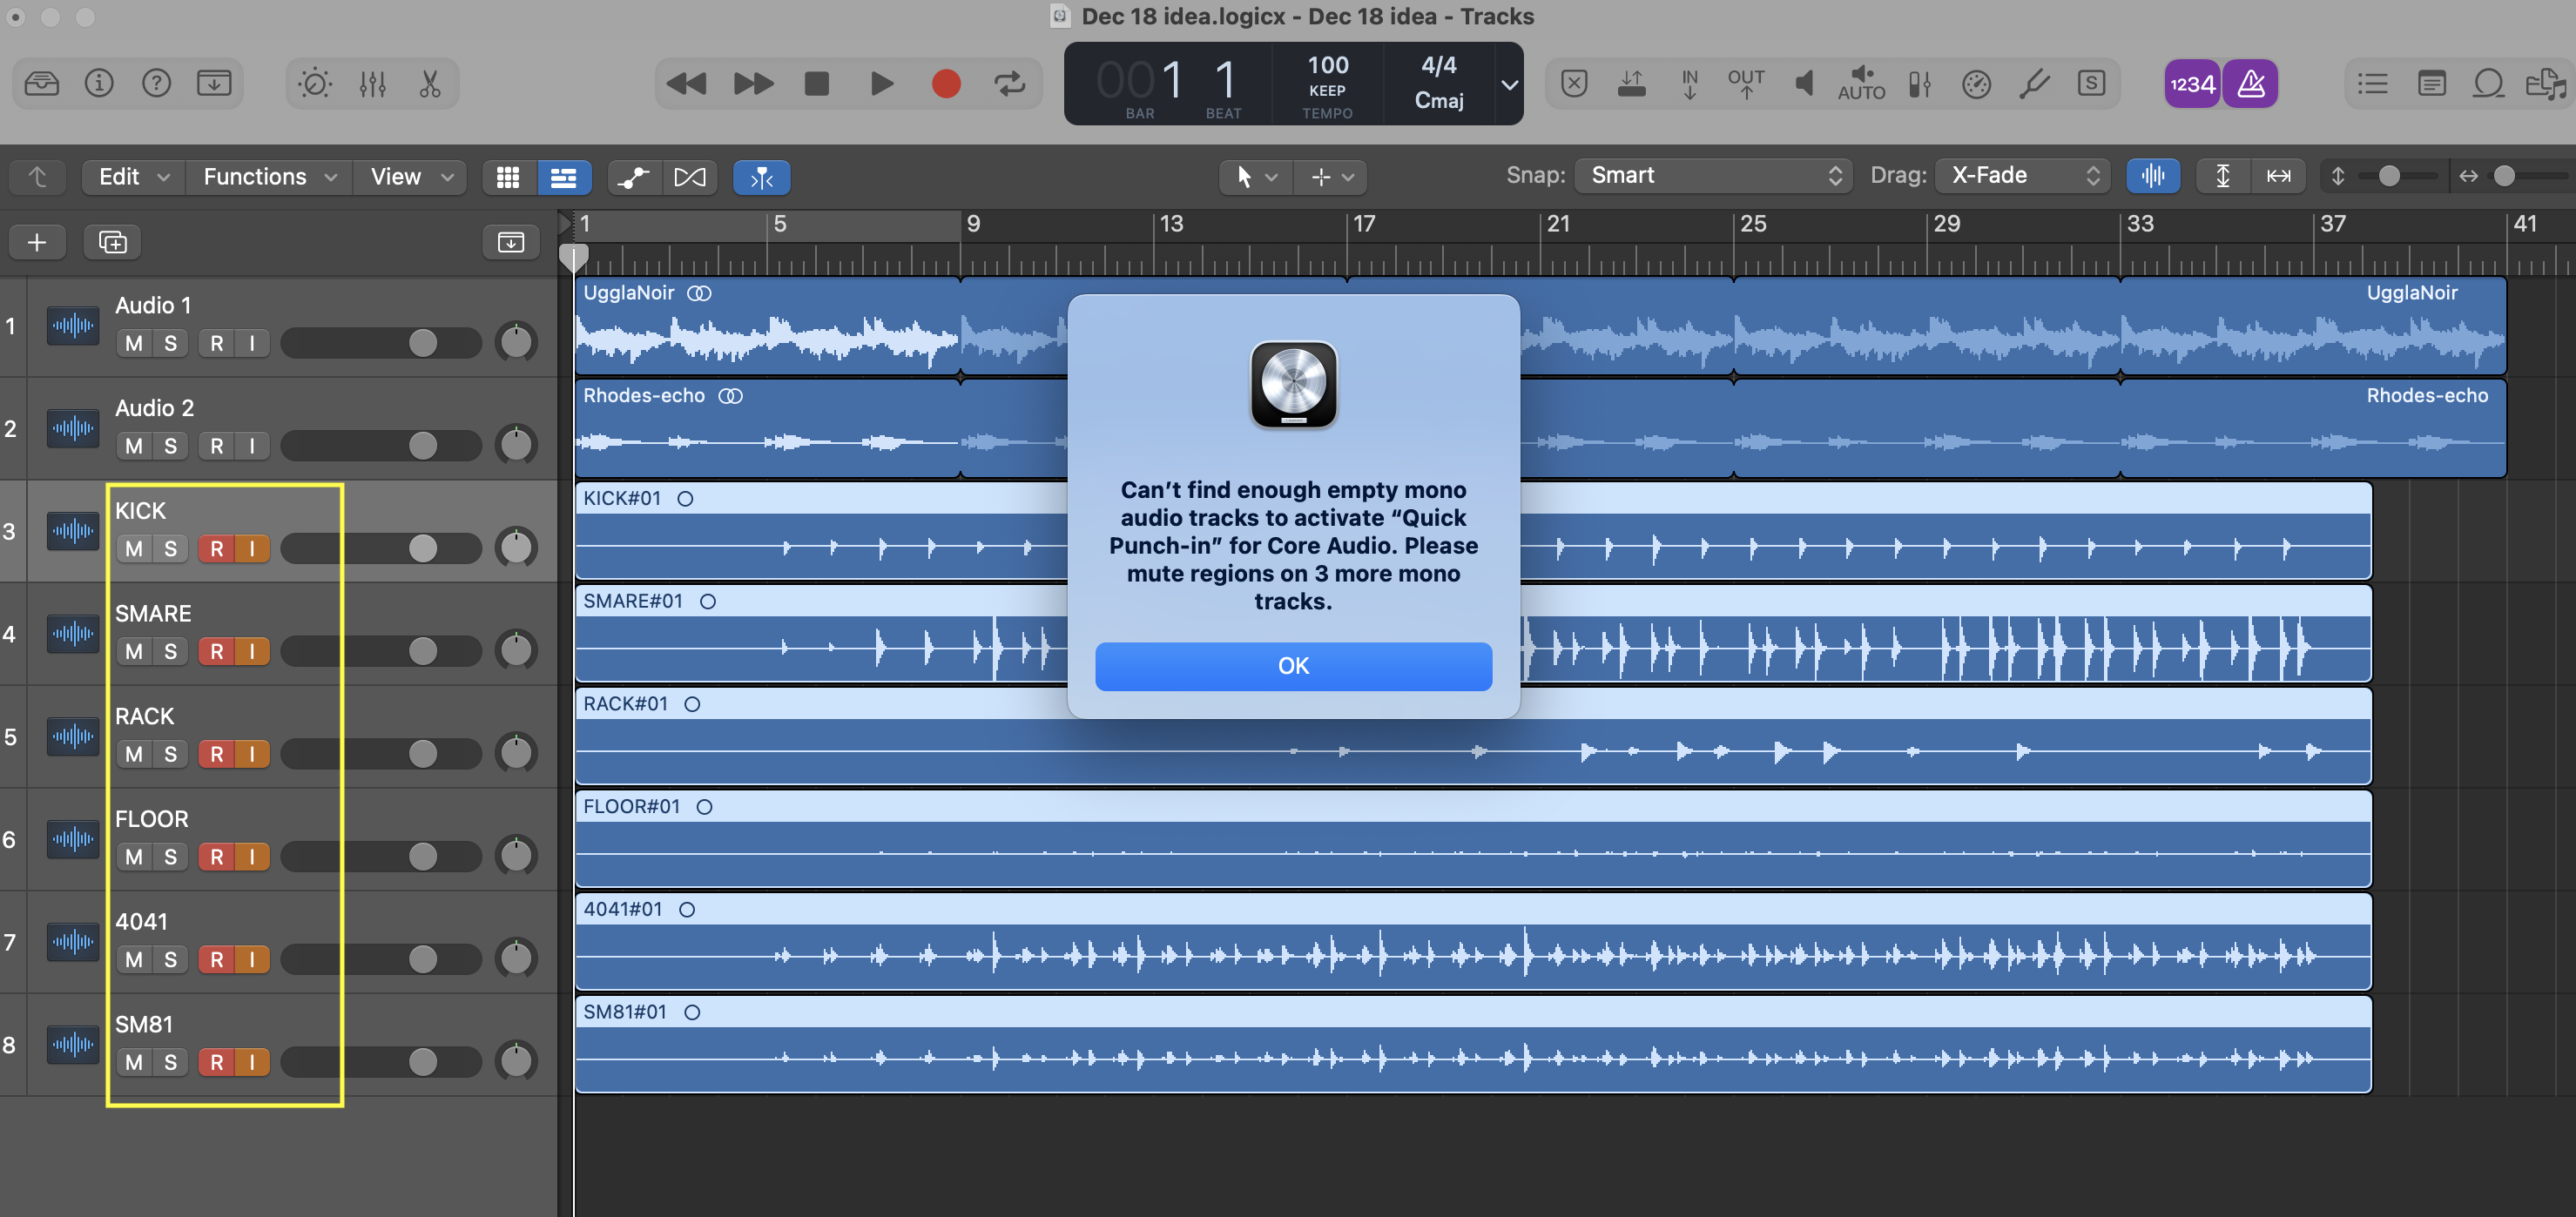Click the Scissors editors icon
This screenshot has height=1217, width=2576.
[x=430, y=83]
